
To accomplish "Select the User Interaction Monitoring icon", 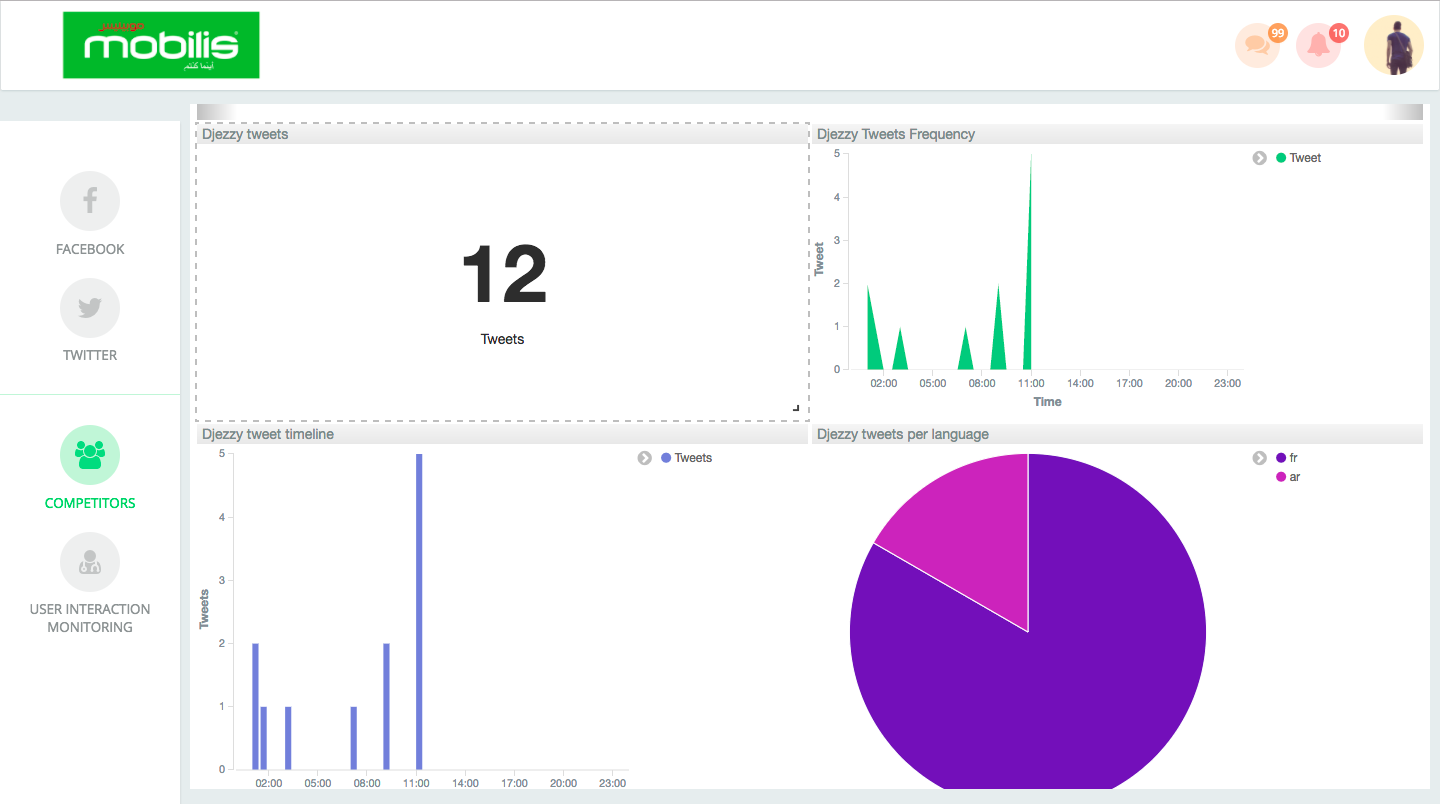I will [x=90, y=562].
